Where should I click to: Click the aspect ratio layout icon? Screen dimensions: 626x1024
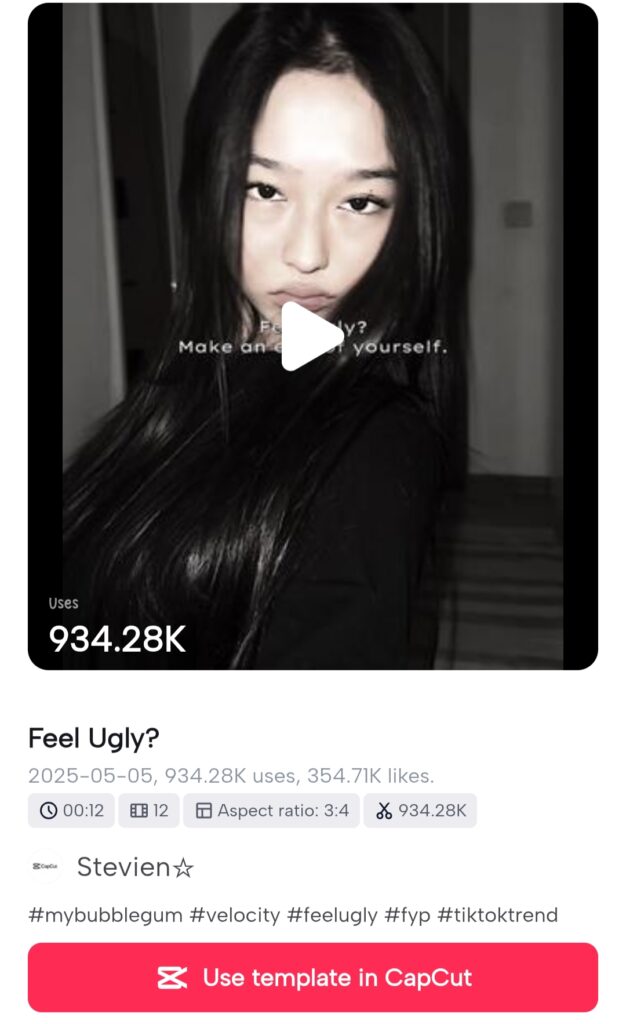pyautogui.click(x=204, y=810)
